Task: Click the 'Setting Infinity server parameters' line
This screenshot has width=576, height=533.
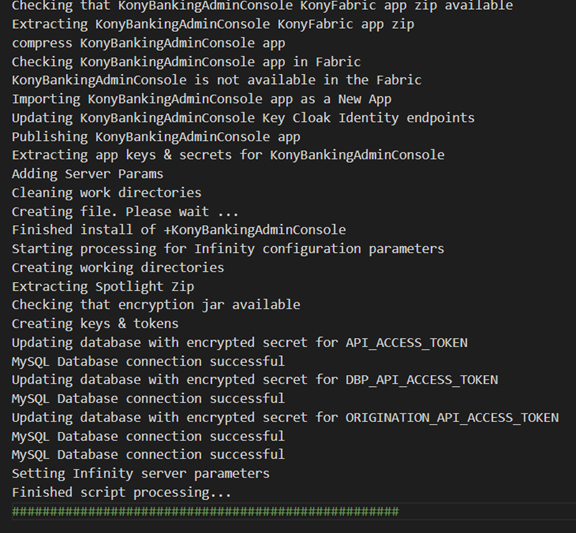Action: [x=141, y=473]
